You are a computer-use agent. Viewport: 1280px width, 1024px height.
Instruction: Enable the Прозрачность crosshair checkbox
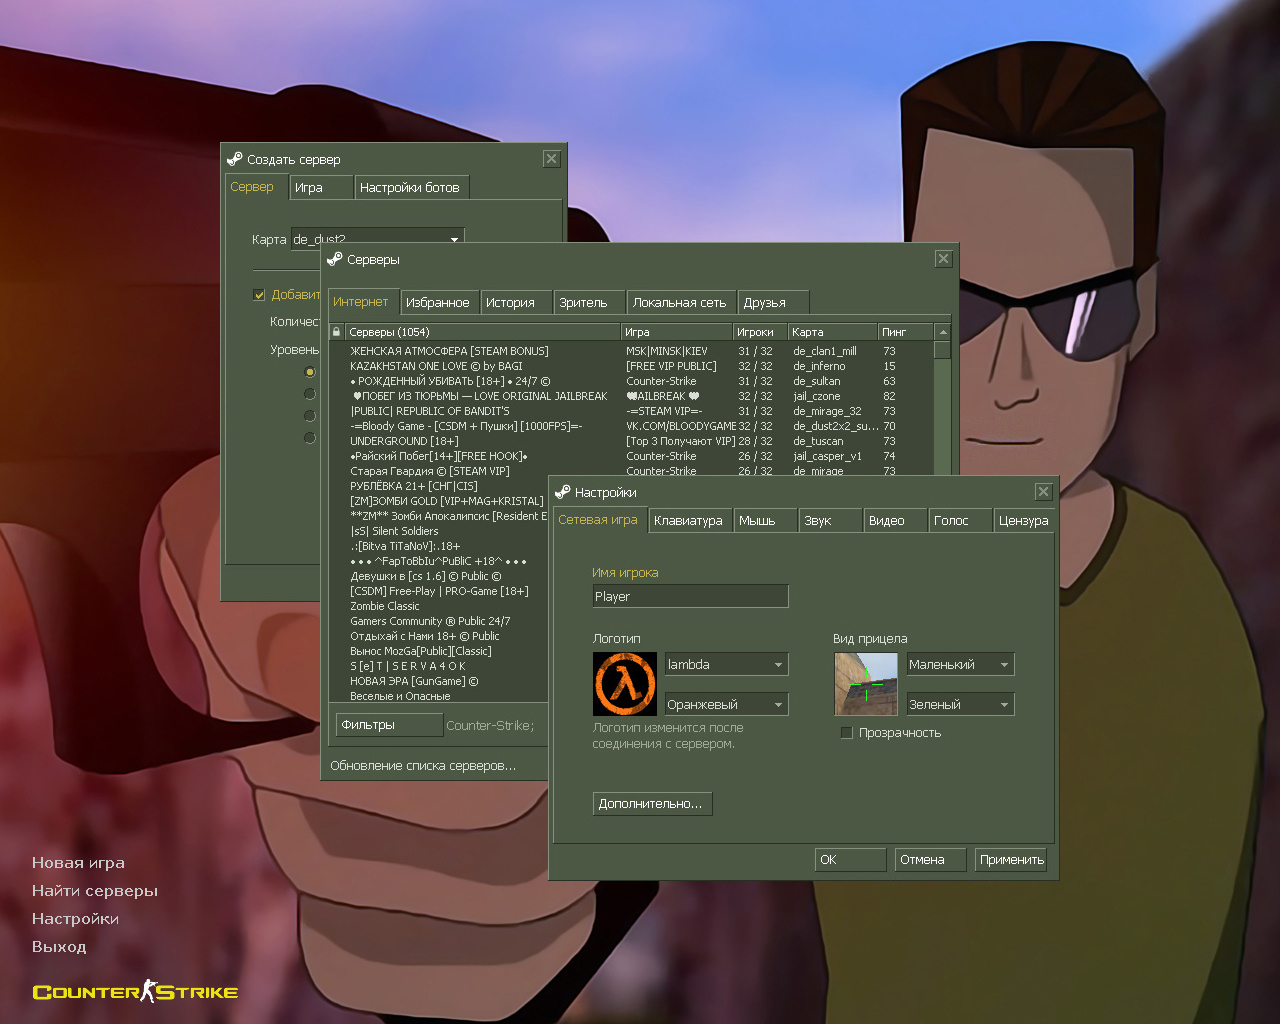[847, 733]
